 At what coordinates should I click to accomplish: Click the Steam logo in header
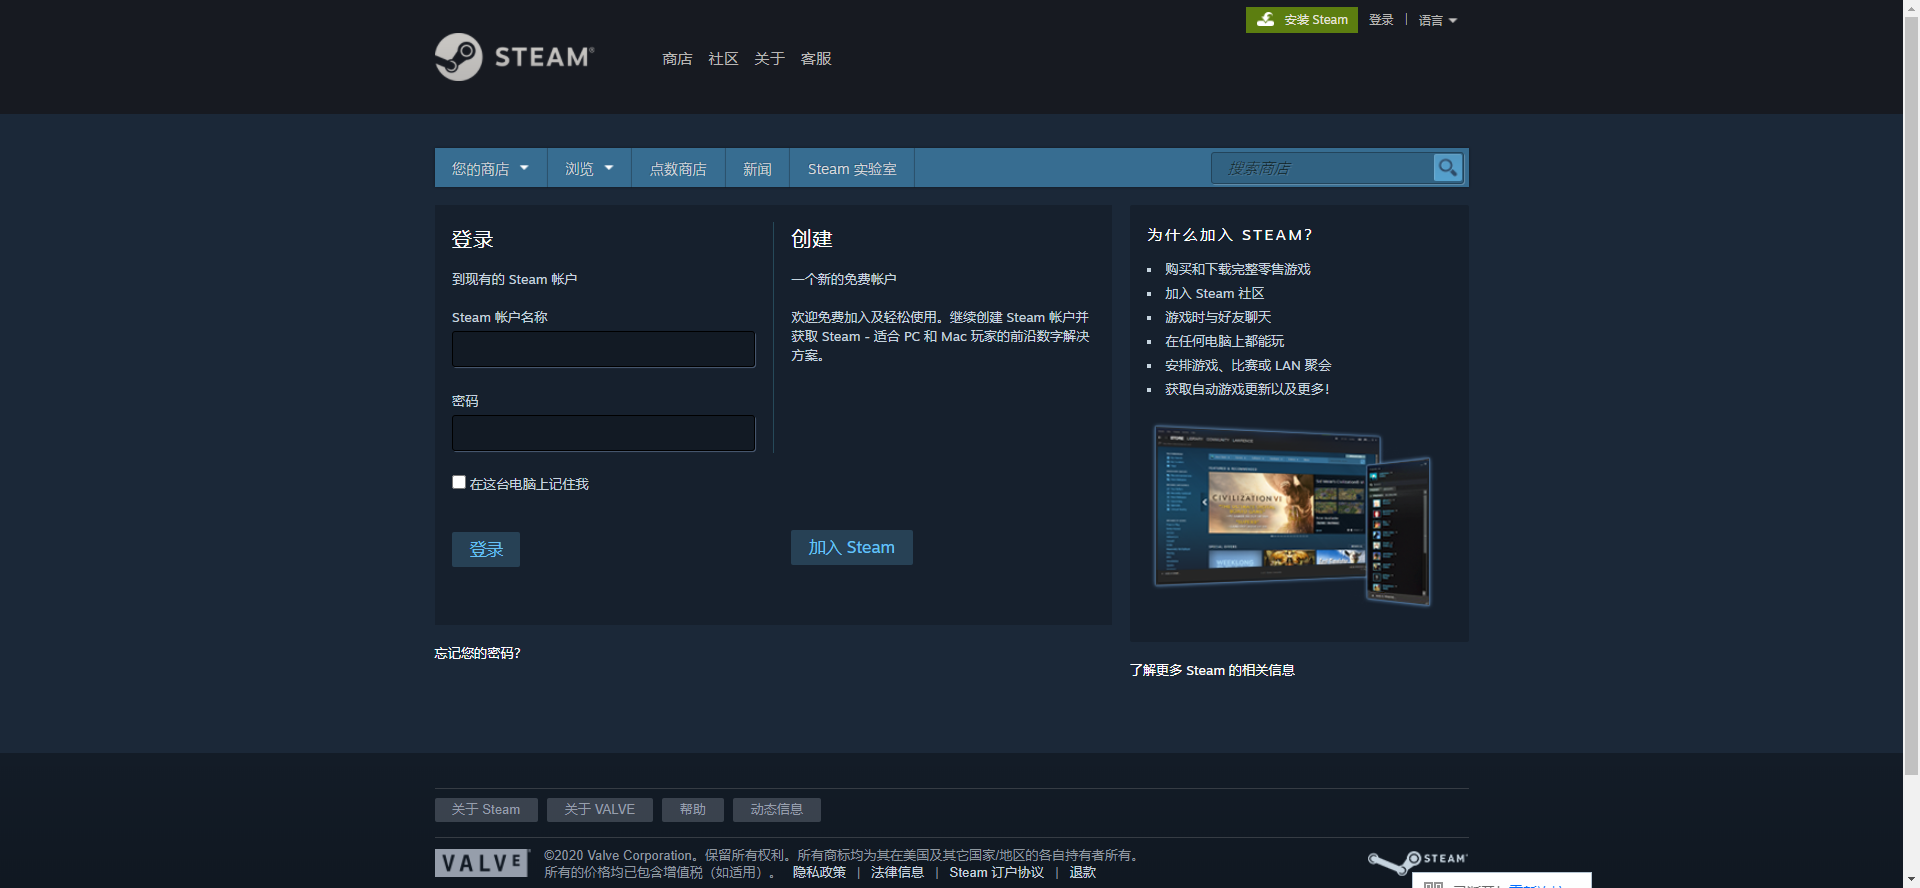[514, 57]
